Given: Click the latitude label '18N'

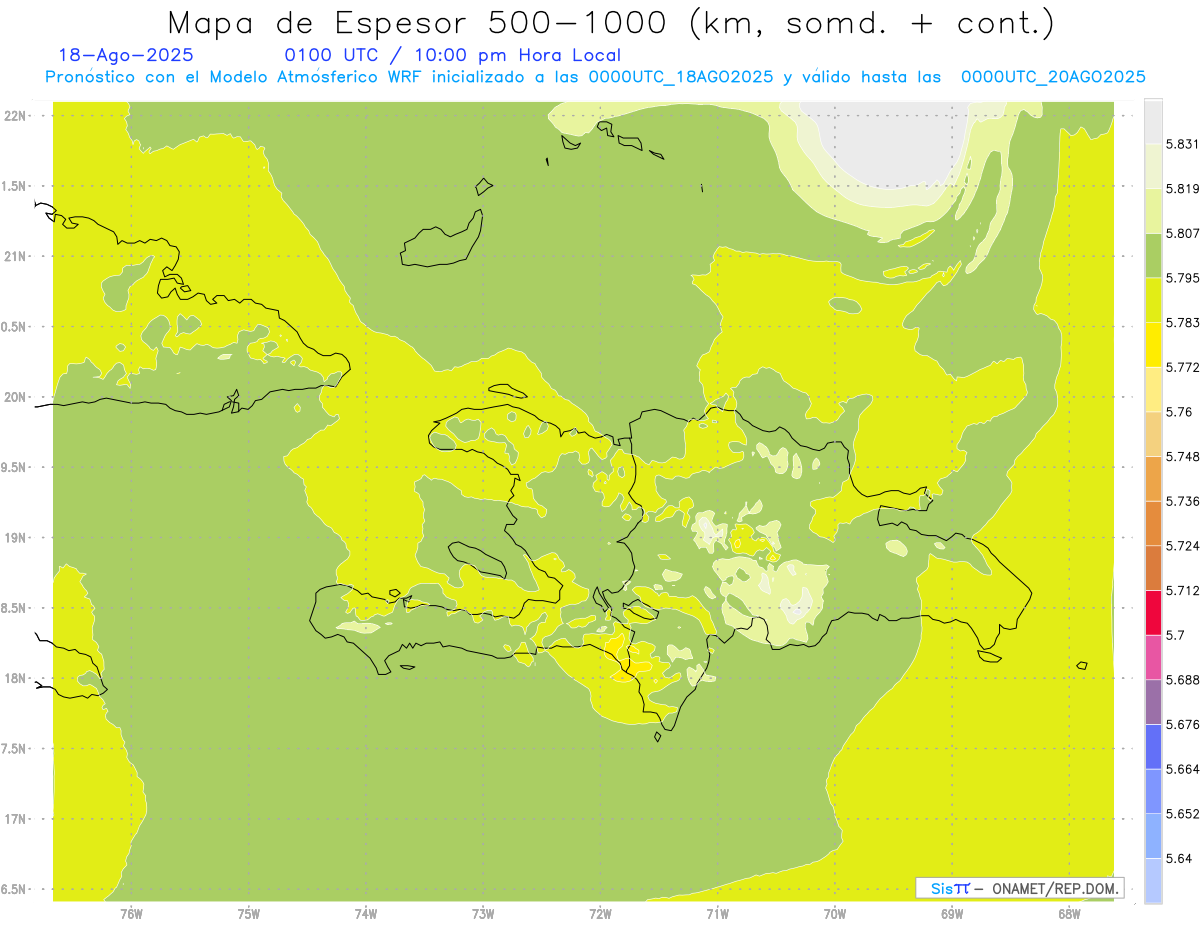Looking at the screenshot, I should (16, 678).
